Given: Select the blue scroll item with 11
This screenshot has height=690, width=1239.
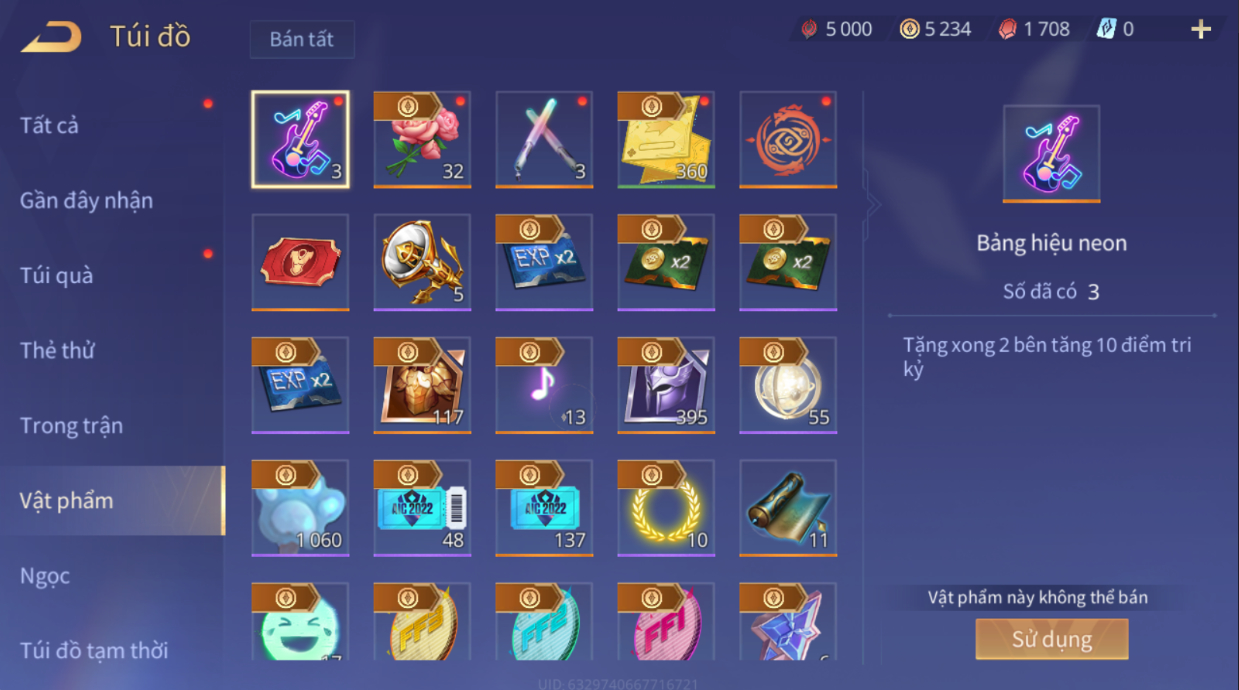Looking at the screenshot, I should 788,508.
